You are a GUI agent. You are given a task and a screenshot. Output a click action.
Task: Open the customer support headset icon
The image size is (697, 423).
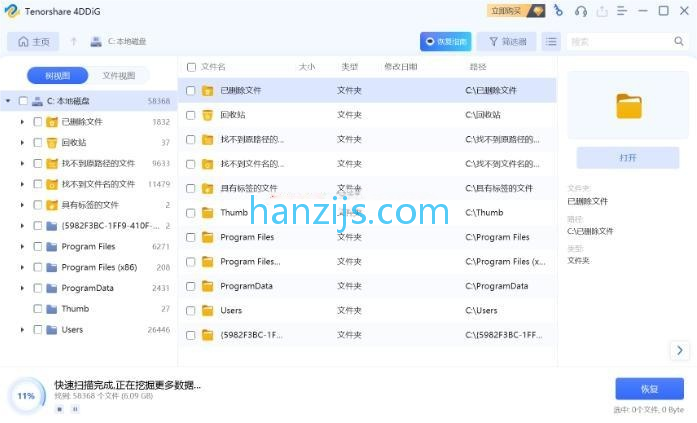(581, 11)
